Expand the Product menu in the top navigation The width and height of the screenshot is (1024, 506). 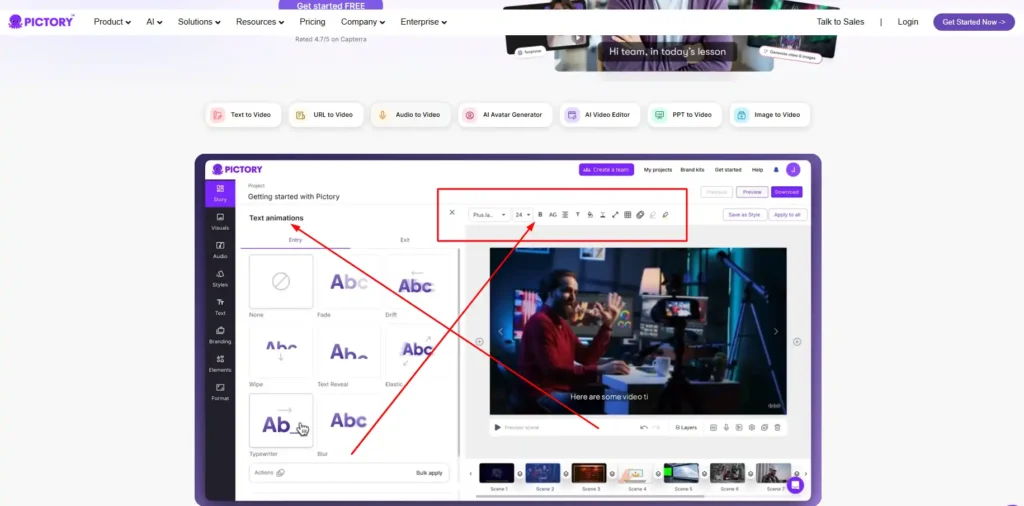pos(112,22)
